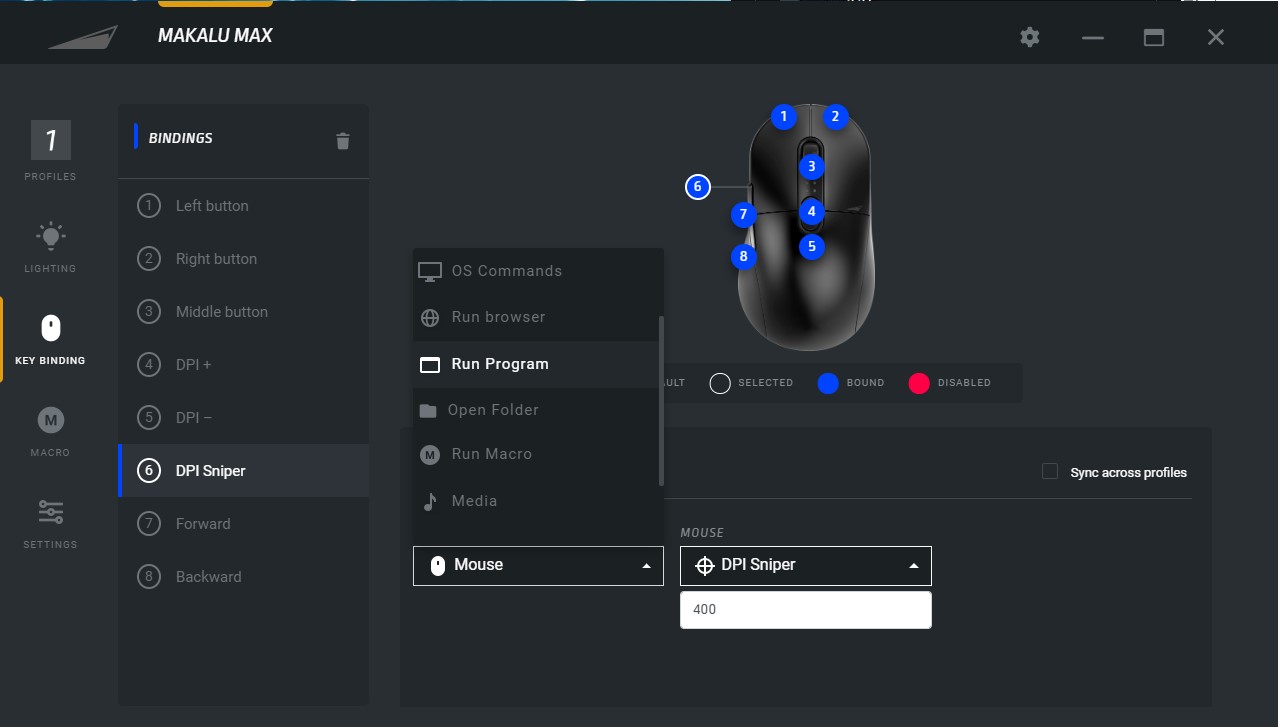Open the gear settings icon in title bar

[x=1030, y=37]
